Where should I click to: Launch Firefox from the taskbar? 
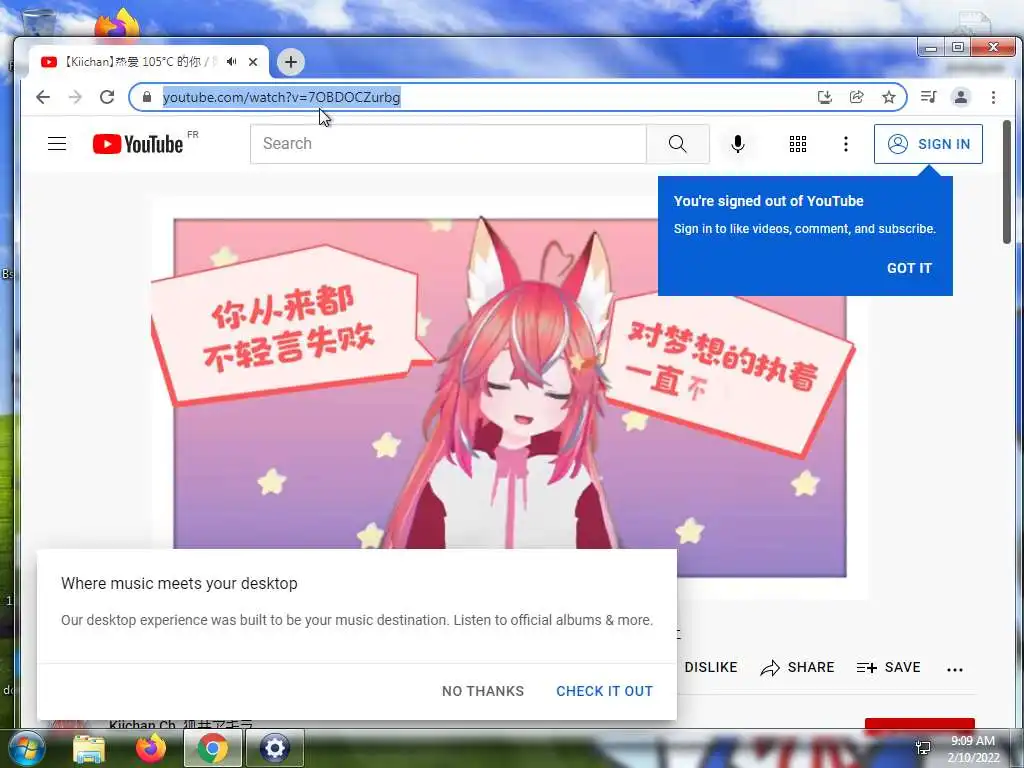(x=151, y=749)
